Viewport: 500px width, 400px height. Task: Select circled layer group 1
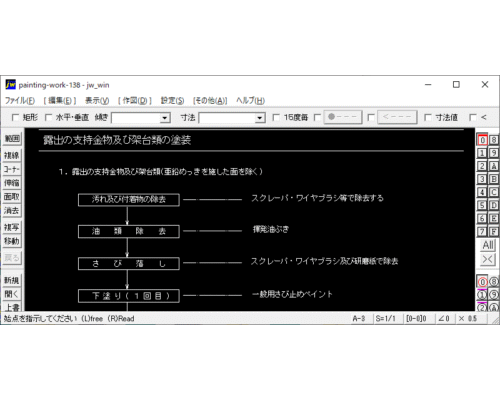482,295
